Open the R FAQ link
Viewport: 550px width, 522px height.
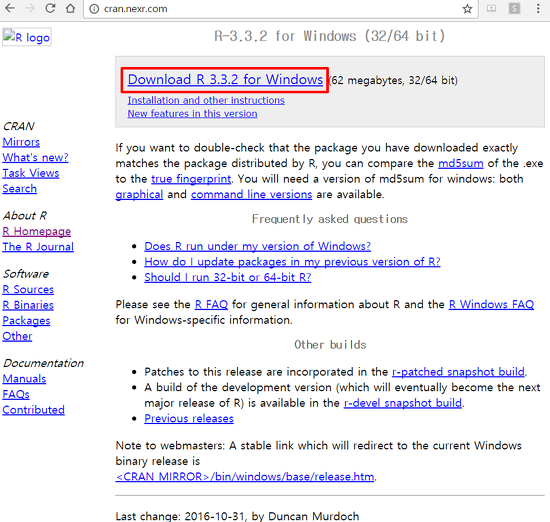click(211, 304)
